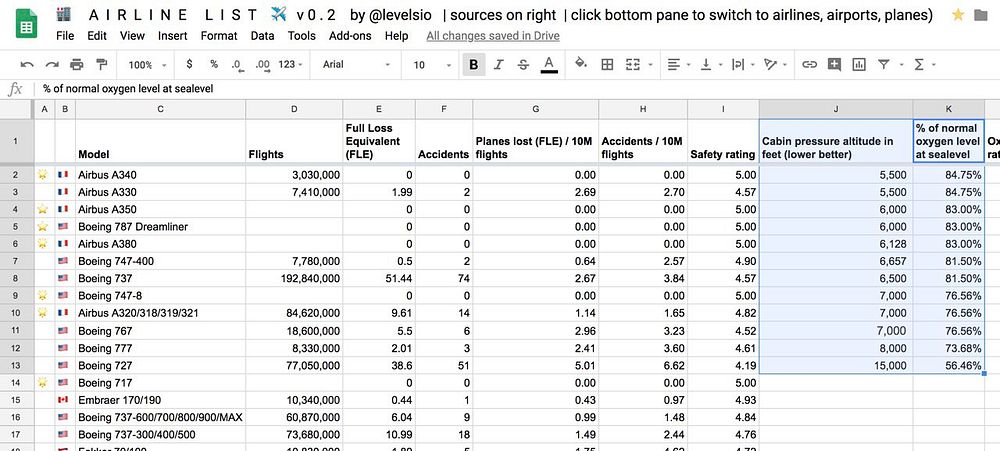Screen dimensions: 1000x451
Task: Toggle italic formatting
Action: pyautogui.click(x=499, y=64)
